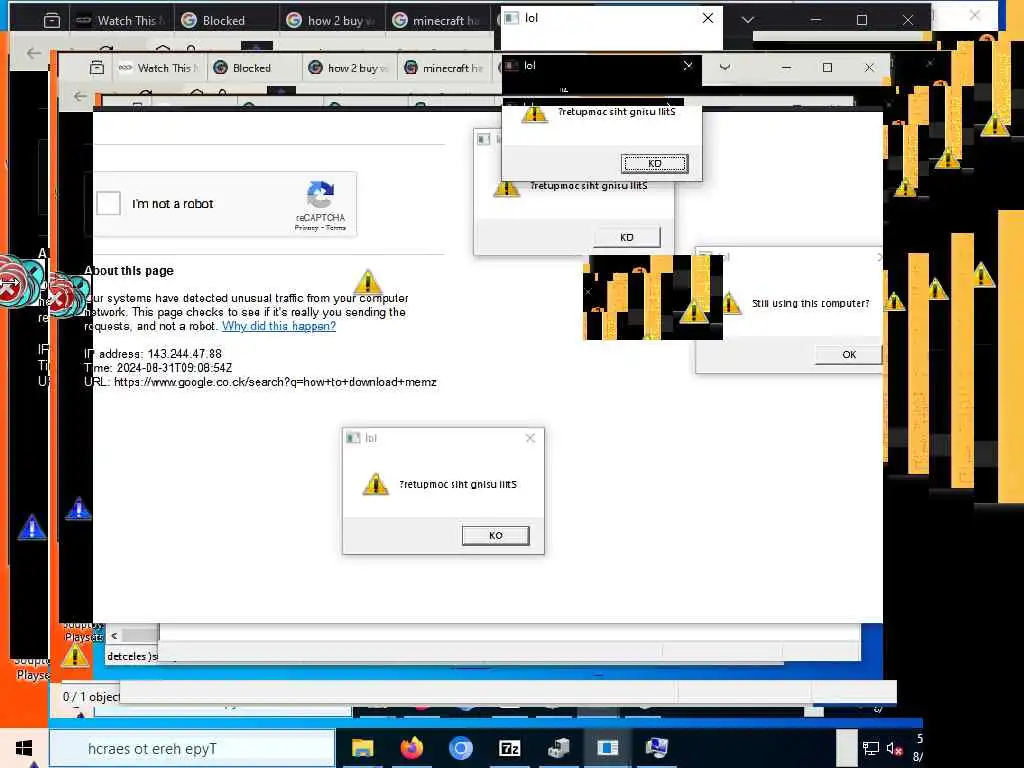The image size is (1024, 768).
Task: Open the computer devices taskbar icon after 7-Zip
Action: point(558,748)
